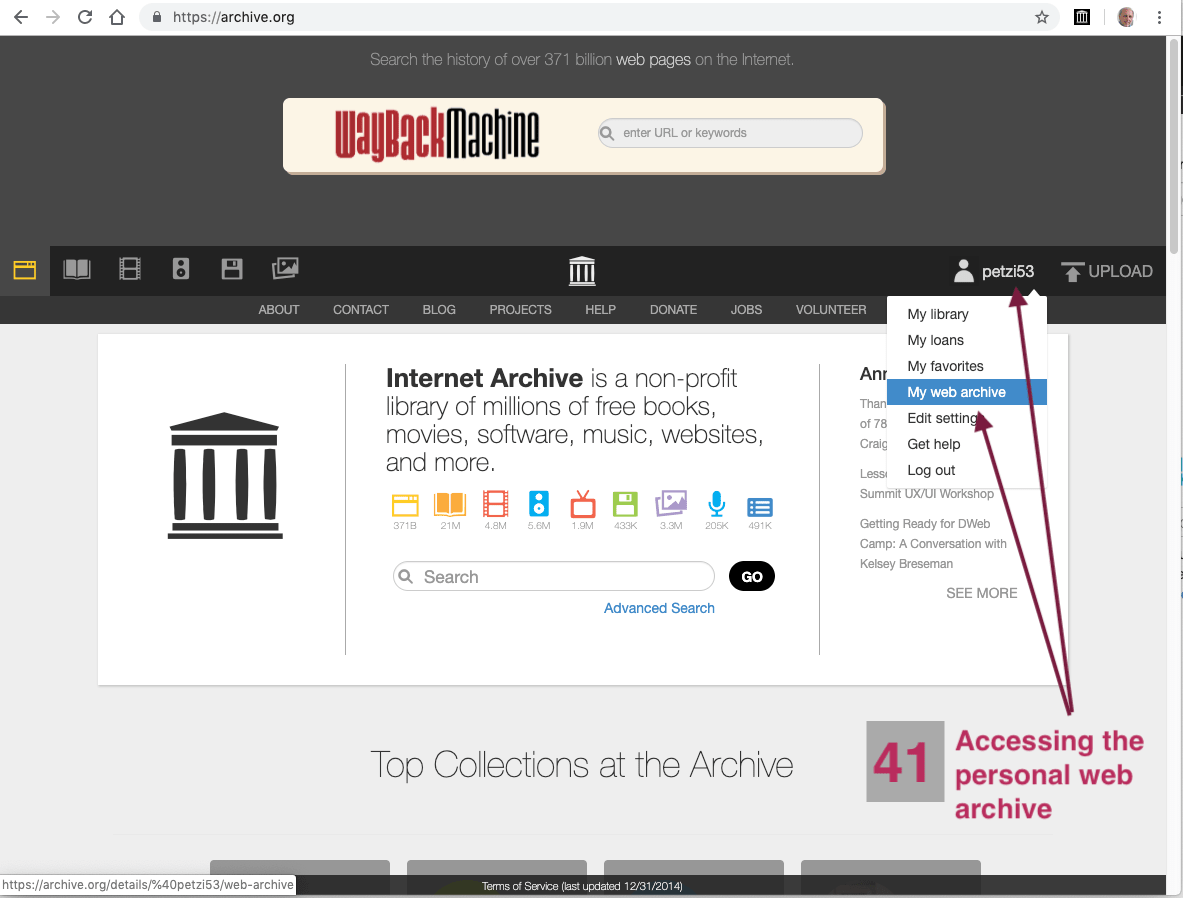Choose My favorites in user menu

coord(945,366)
